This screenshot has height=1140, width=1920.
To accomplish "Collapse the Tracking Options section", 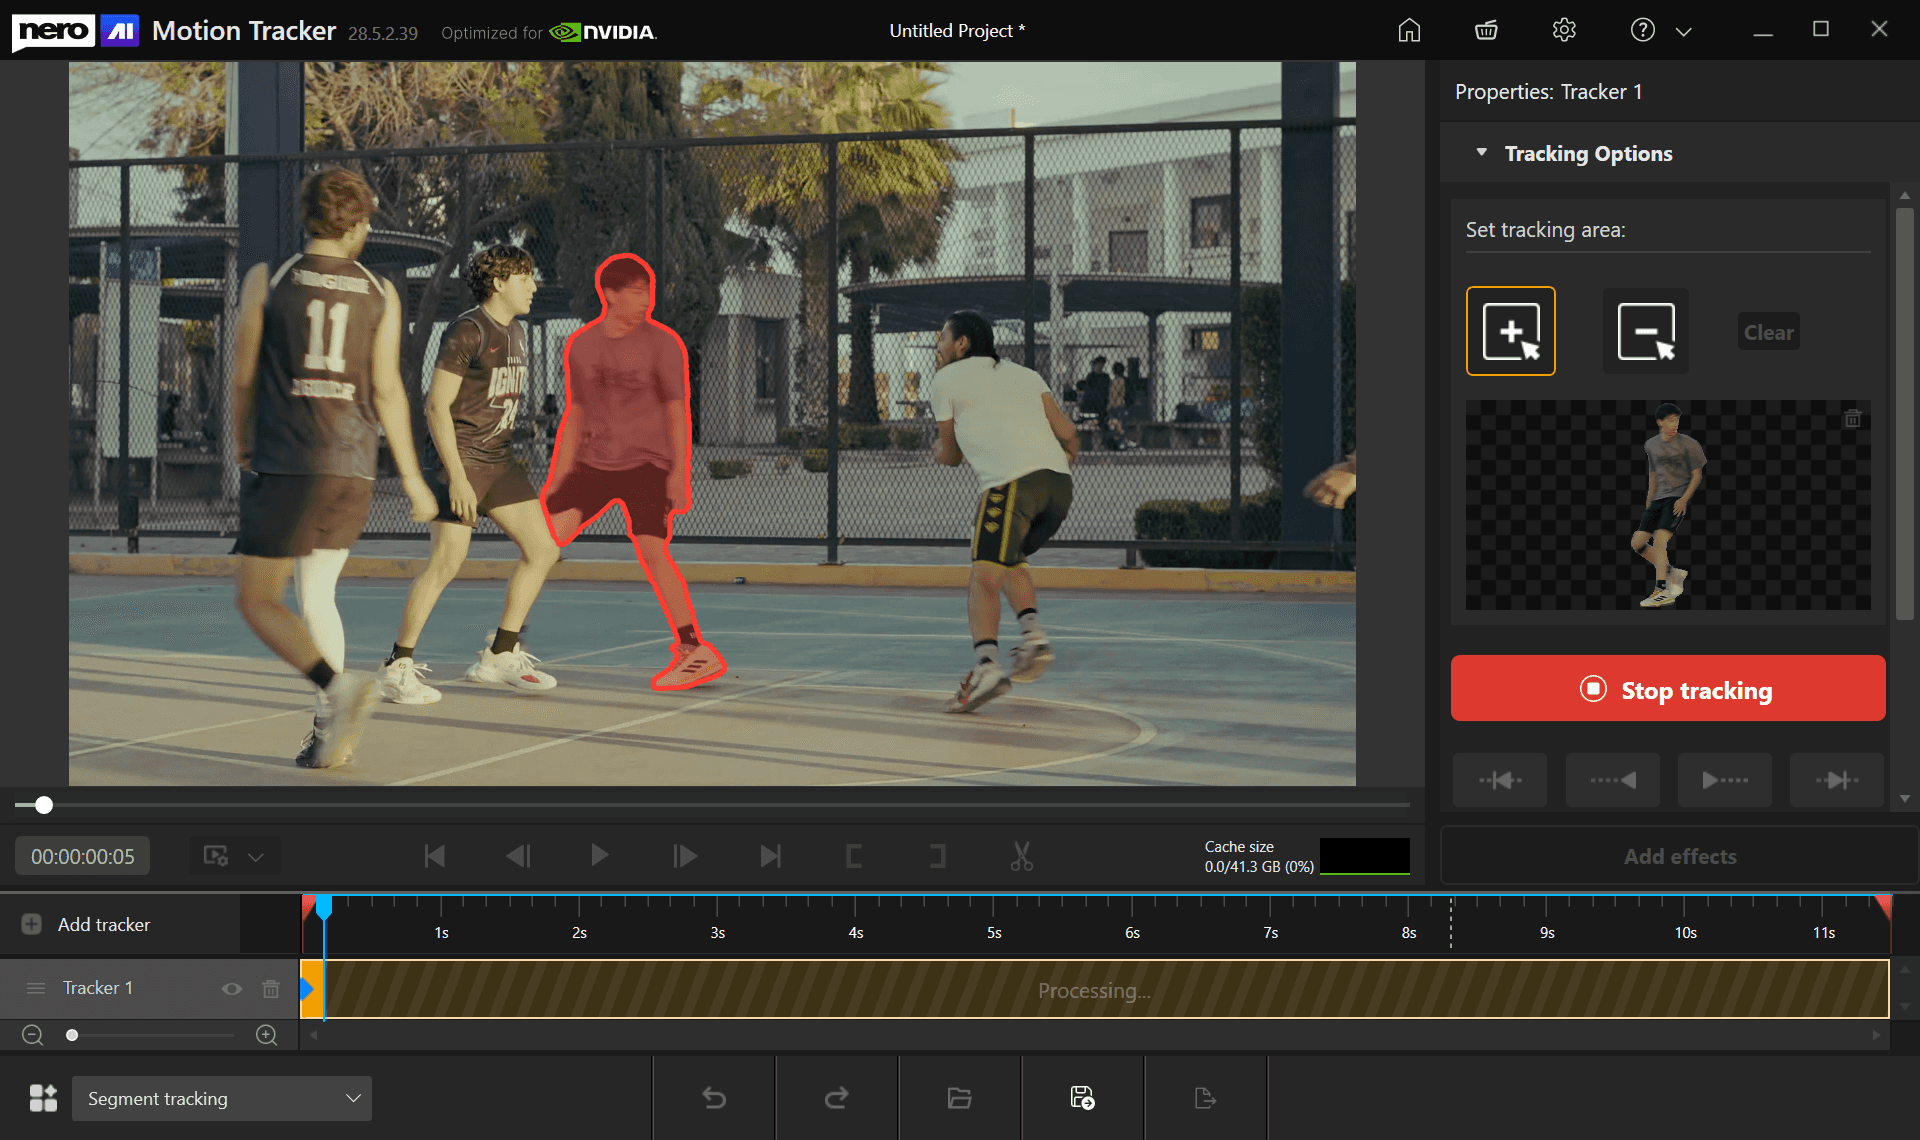I will [1482, 153].
